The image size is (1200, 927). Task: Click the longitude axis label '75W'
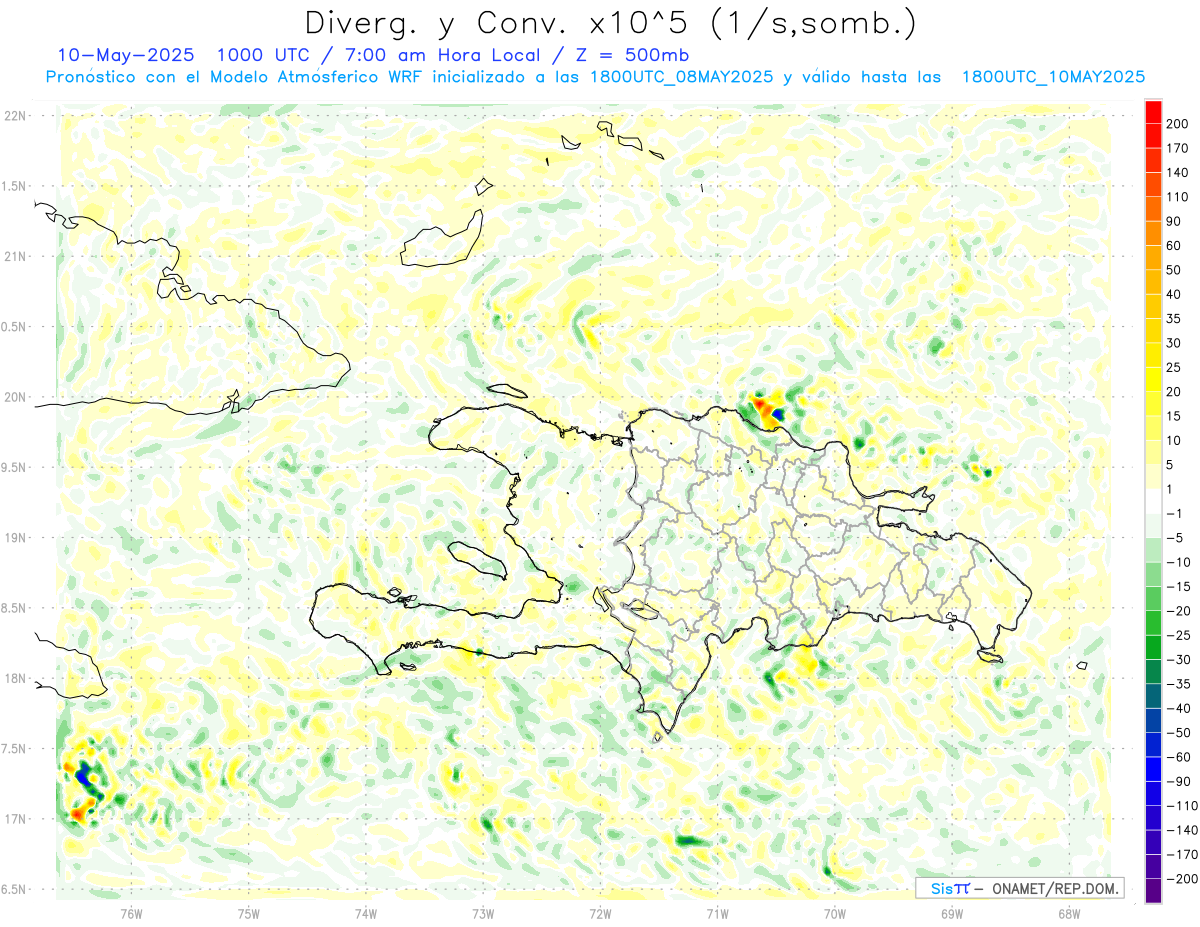248,914
